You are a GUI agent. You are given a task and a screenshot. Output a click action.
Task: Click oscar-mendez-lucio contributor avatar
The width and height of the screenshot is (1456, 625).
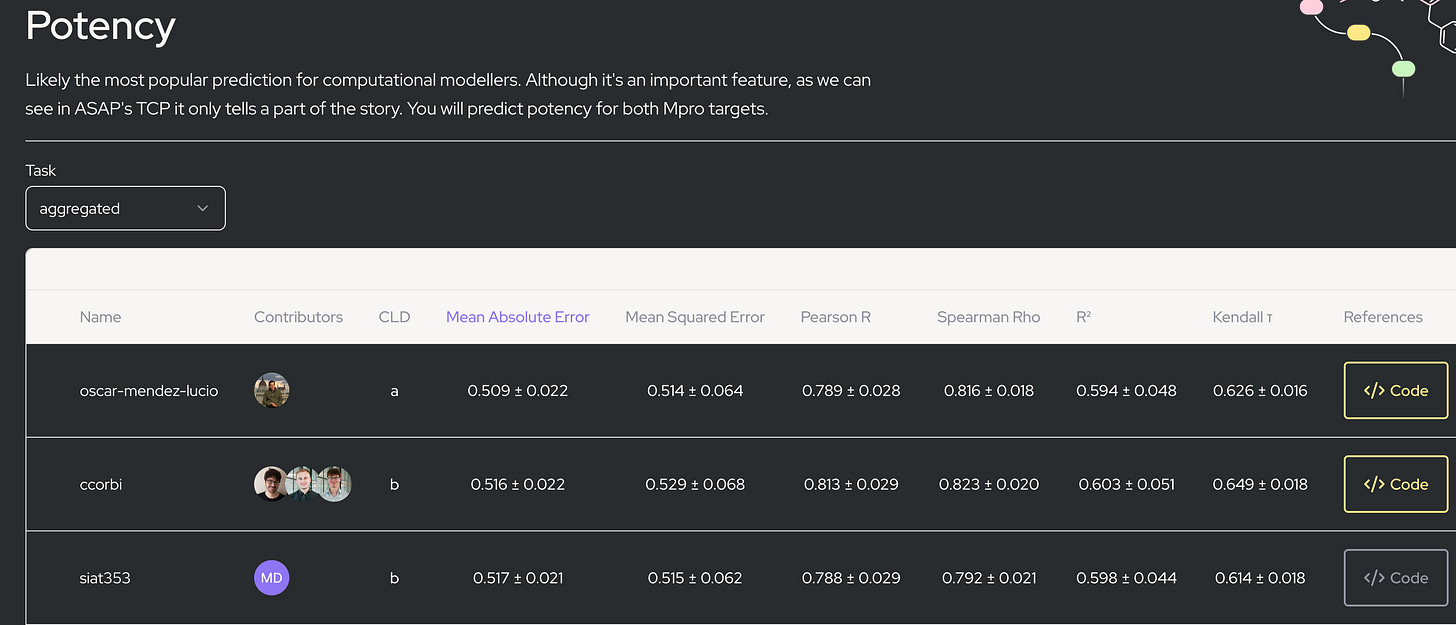pos(271,390)
